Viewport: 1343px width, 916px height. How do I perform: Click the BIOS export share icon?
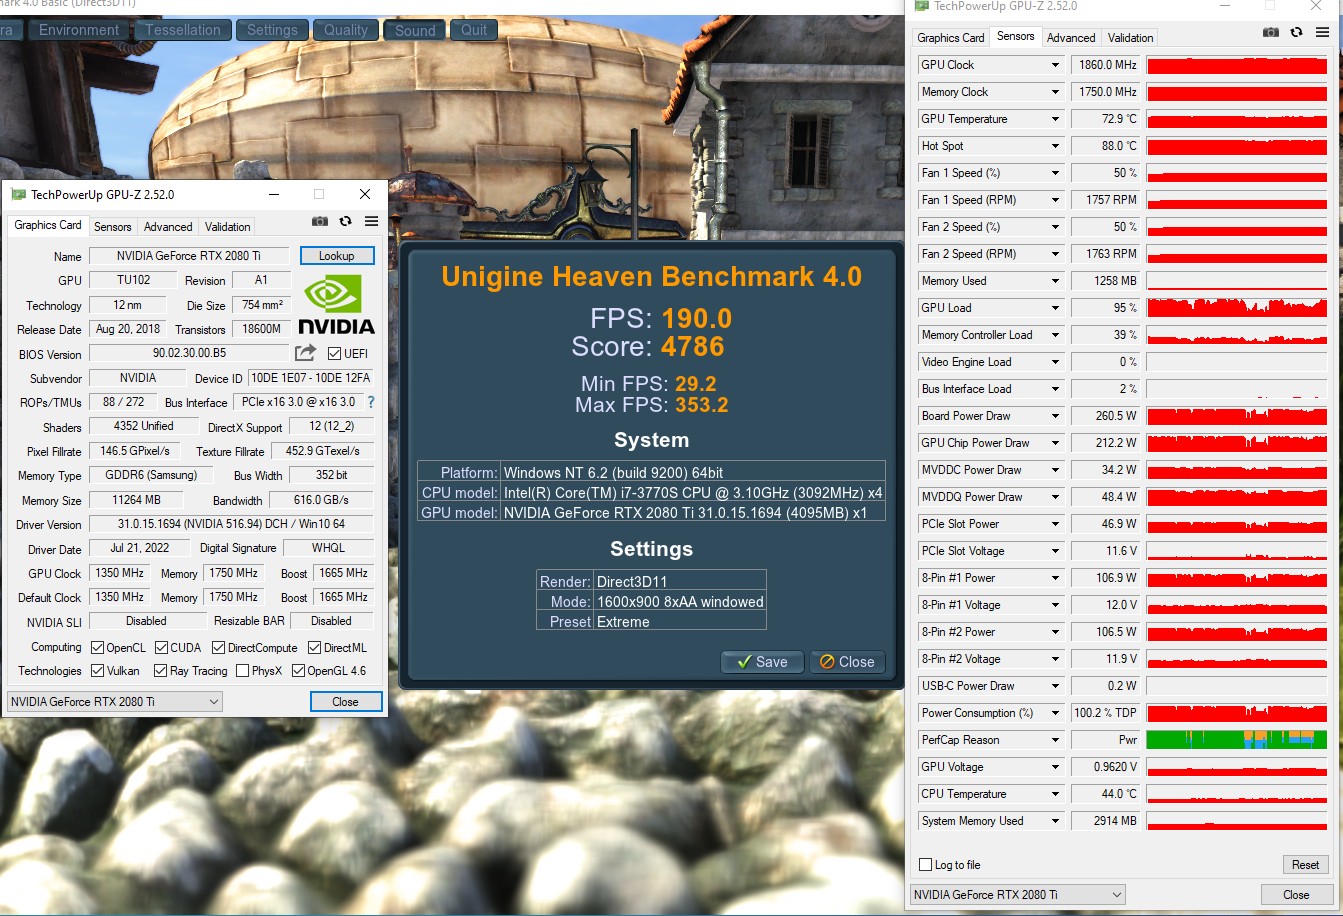pyautogui.click(x=305, y=353)
